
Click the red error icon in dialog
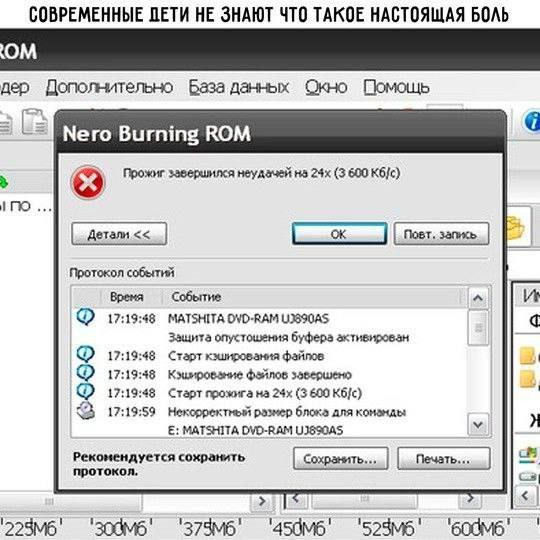87,182
